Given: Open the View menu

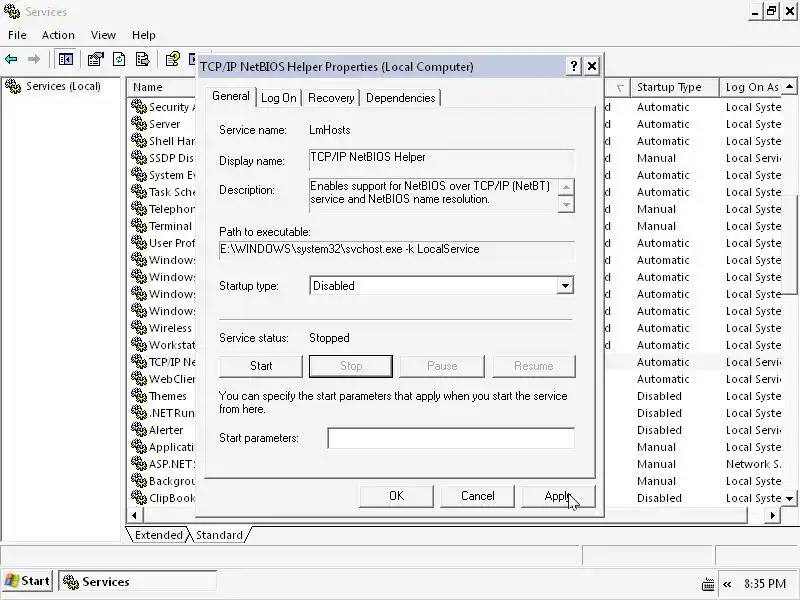Looking at the screenshot, I should pyautogui.click(x=103, y=35).
